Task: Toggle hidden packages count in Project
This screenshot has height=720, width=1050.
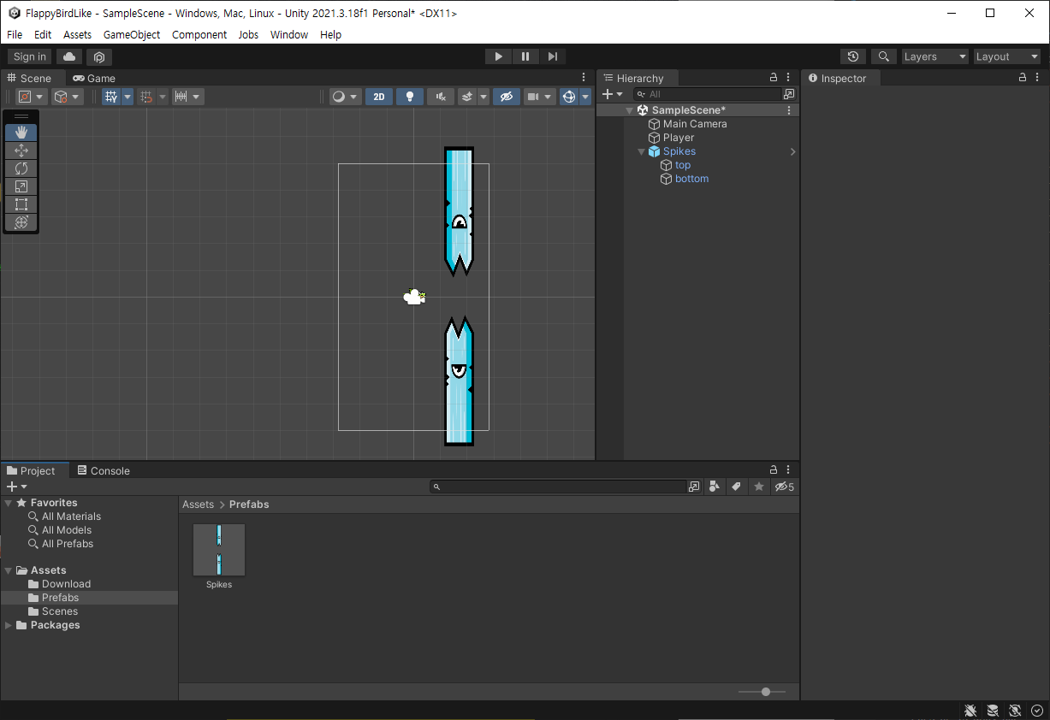Action: 784,487
